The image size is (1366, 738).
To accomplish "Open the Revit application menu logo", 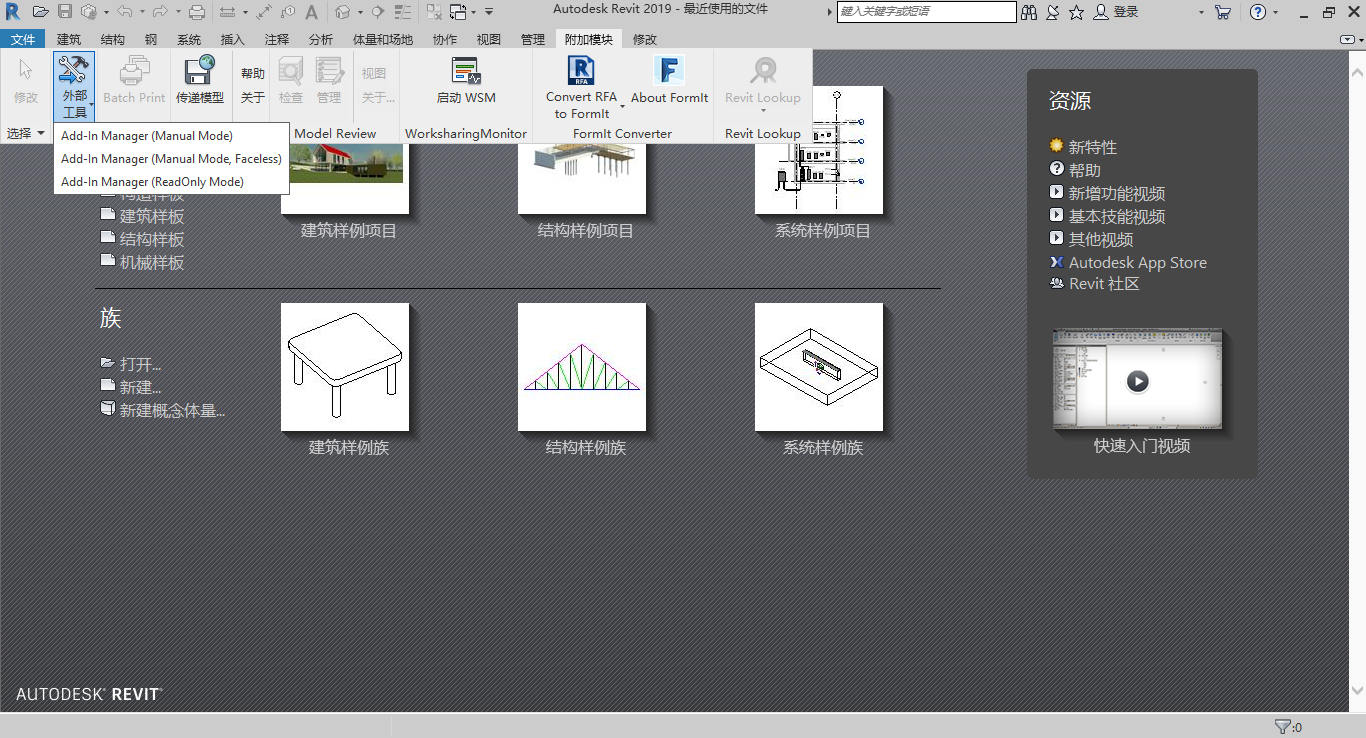I will coord(12,12).
